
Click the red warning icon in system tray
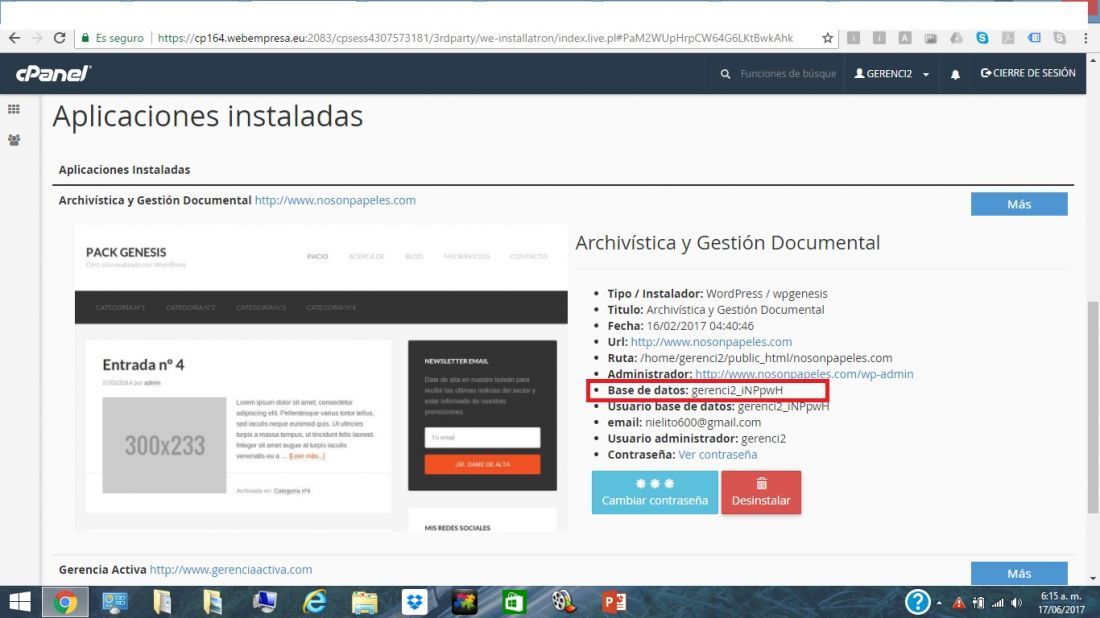click(958, 603)
